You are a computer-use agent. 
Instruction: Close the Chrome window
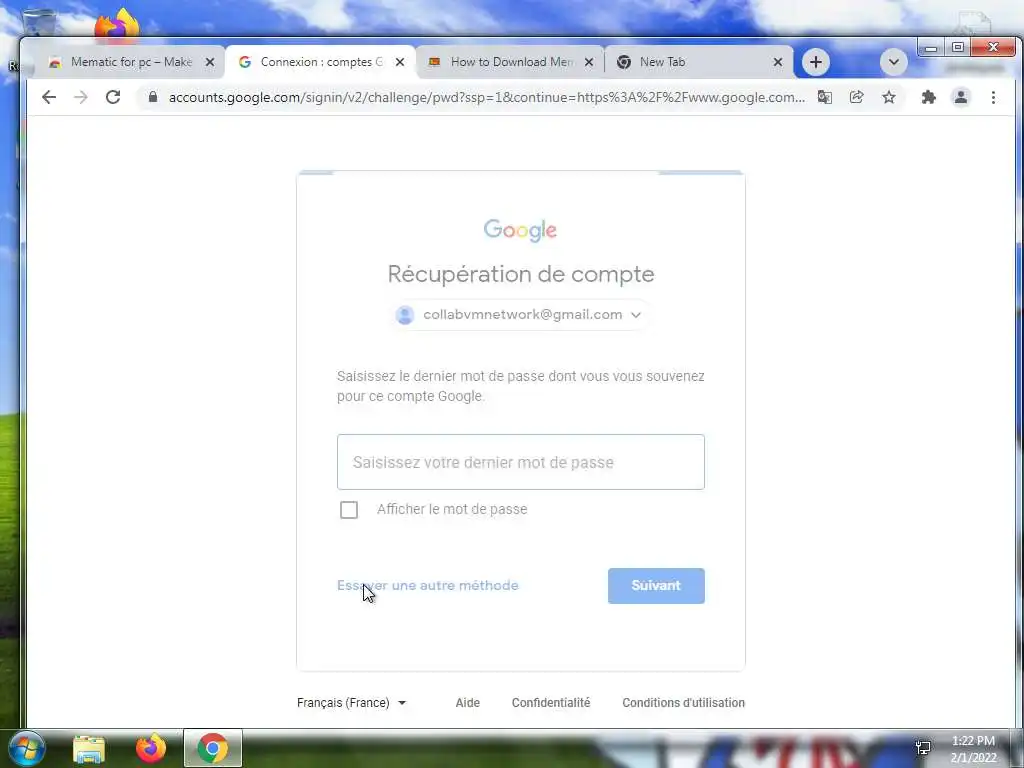coord(993,48)
